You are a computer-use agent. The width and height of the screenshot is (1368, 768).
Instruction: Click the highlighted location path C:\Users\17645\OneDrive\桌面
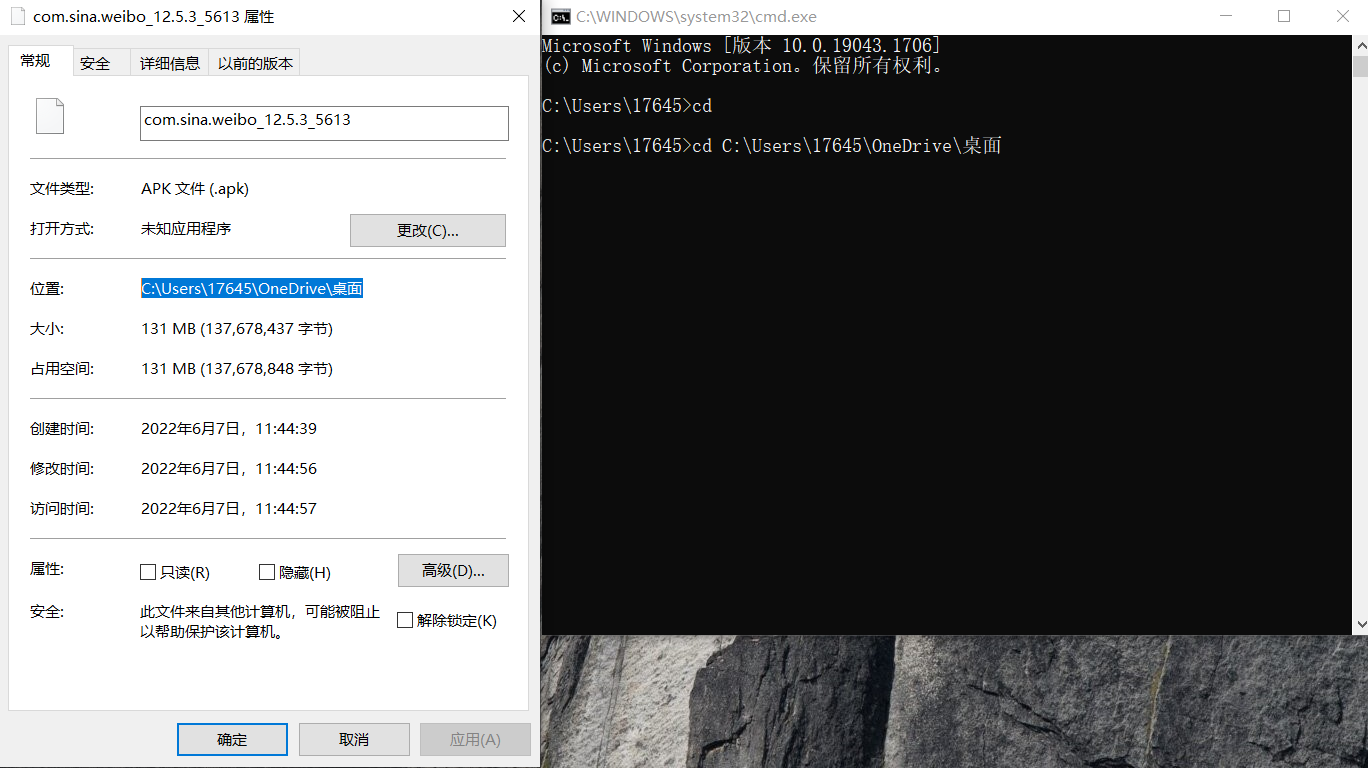[252, 289]
